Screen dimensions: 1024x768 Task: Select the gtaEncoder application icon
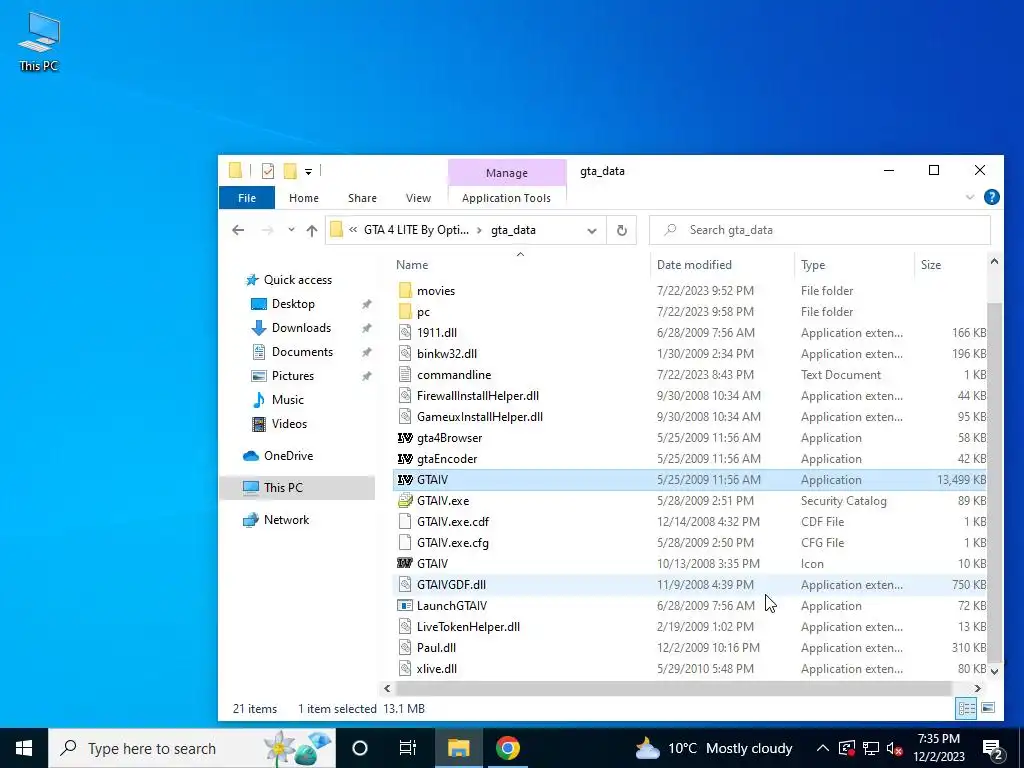[405, 458]
